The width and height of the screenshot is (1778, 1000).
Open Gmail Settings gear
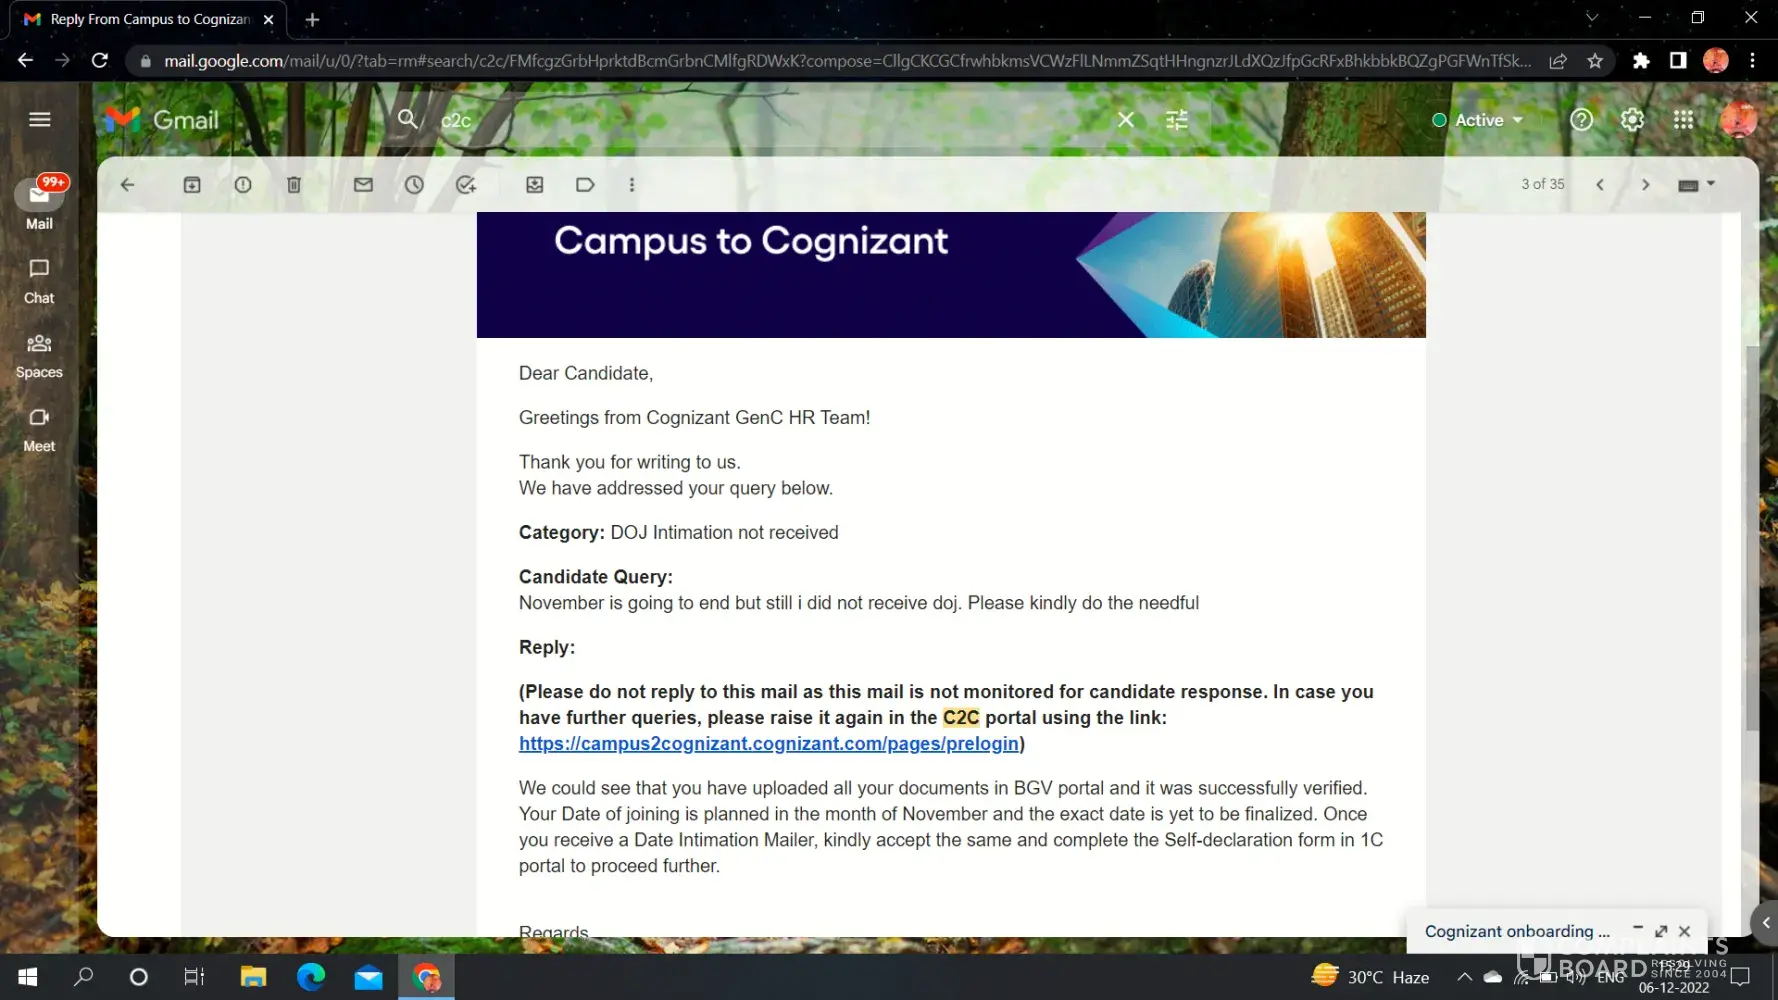click(x=1632, y=120)
